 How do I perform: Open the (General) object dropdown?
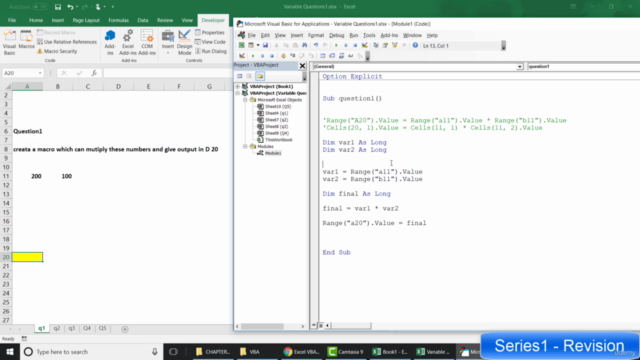[520, 67]
